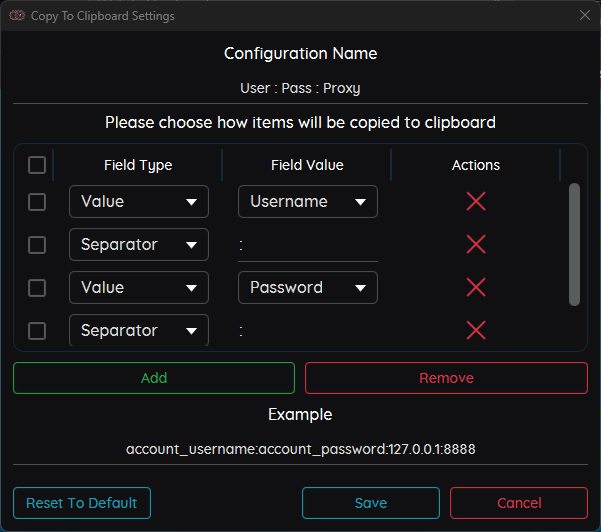Click the first separator text input field

(x=307, y=245)
